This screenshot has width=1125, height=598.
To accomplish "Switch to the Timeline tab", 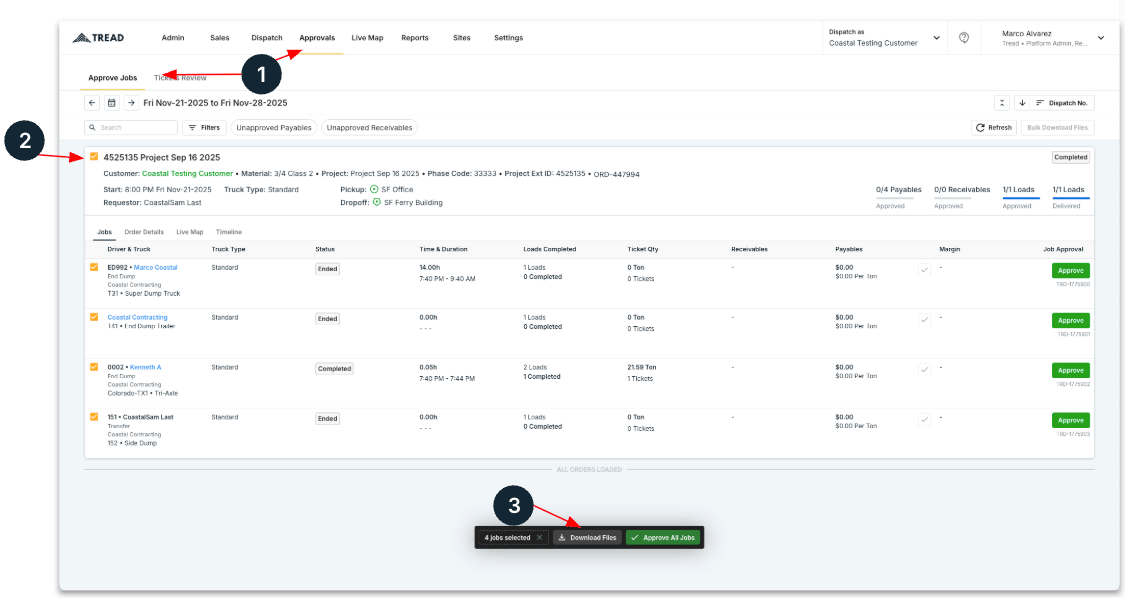I will pyautogui.click(x=229, y=232).
